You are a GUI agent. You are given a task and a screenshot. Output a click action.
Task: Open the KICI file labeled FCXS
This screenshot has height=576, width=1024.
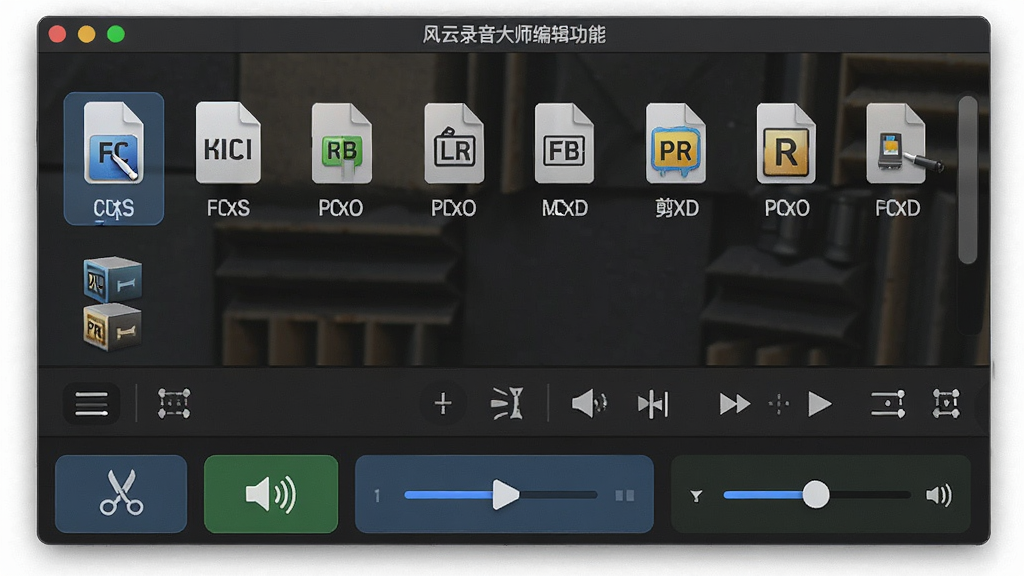[x=228, y=142]
